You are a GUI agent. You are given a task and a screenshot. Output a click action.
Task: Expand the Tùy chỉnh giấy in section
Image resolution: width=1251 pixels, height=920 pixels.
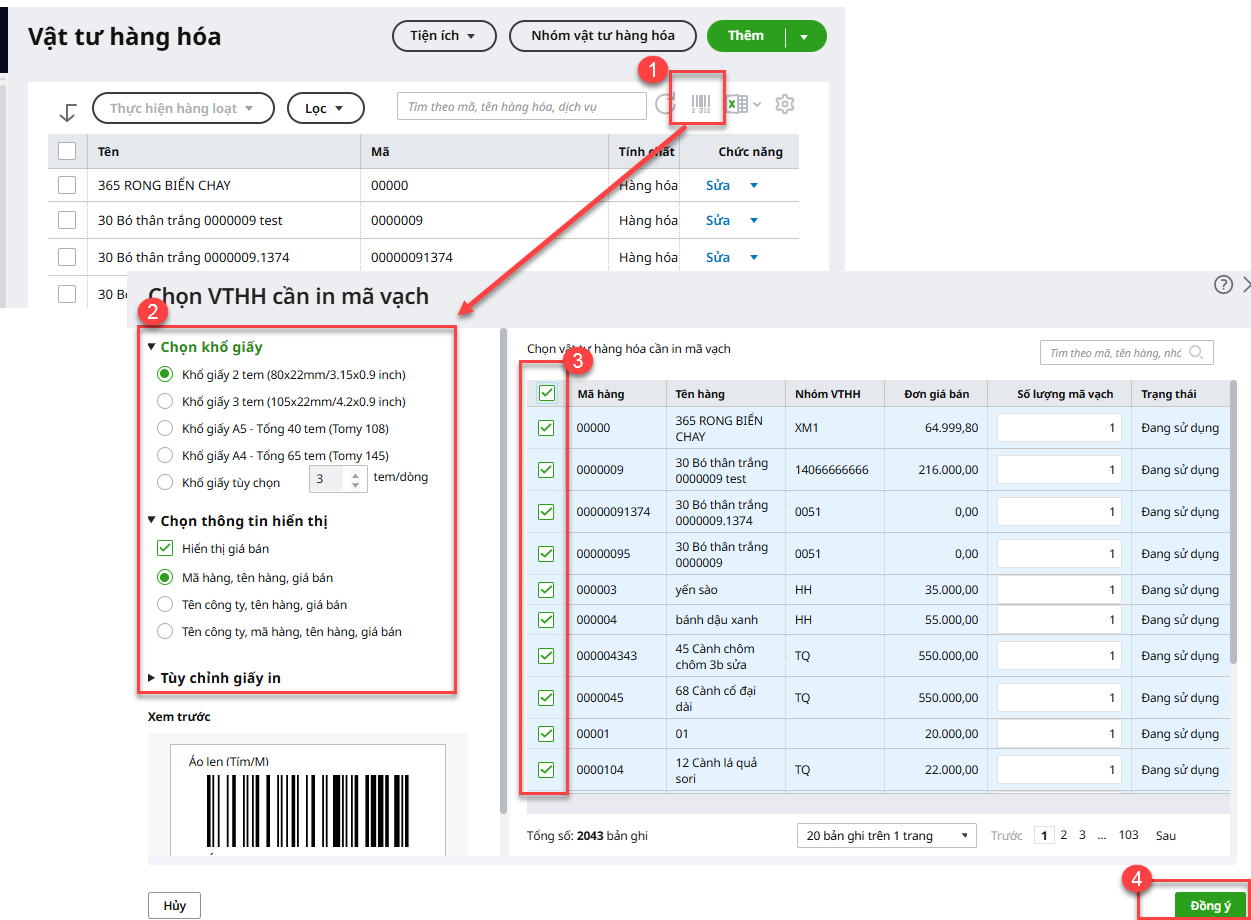pos(151,678)
